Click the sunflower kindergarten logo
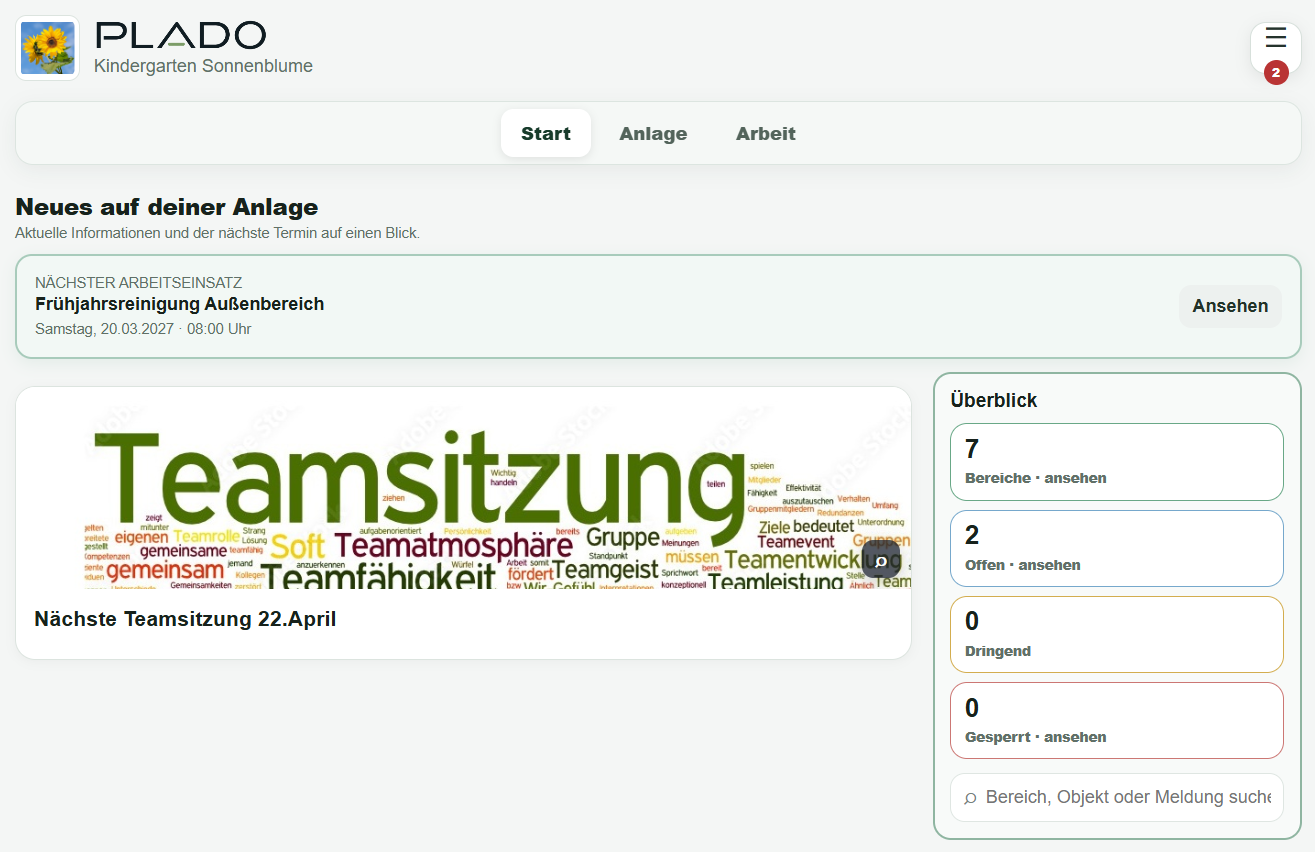Image resolution: width=1315 pixels, height=852 pixels. [x=48, y=48]
